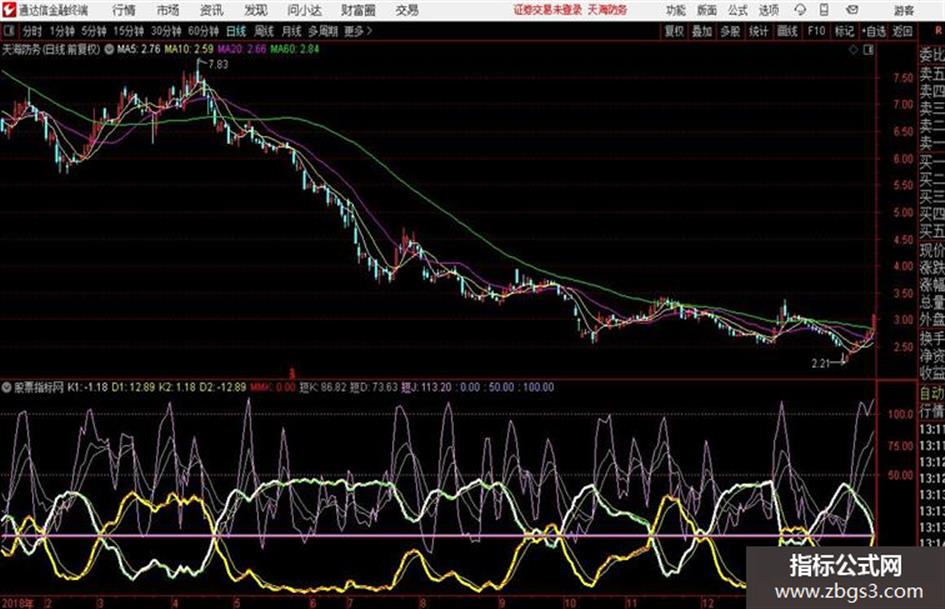The image size is (945, 609).
Task: Click the 自动 label in right panel
Action: (x=932, y=393)
